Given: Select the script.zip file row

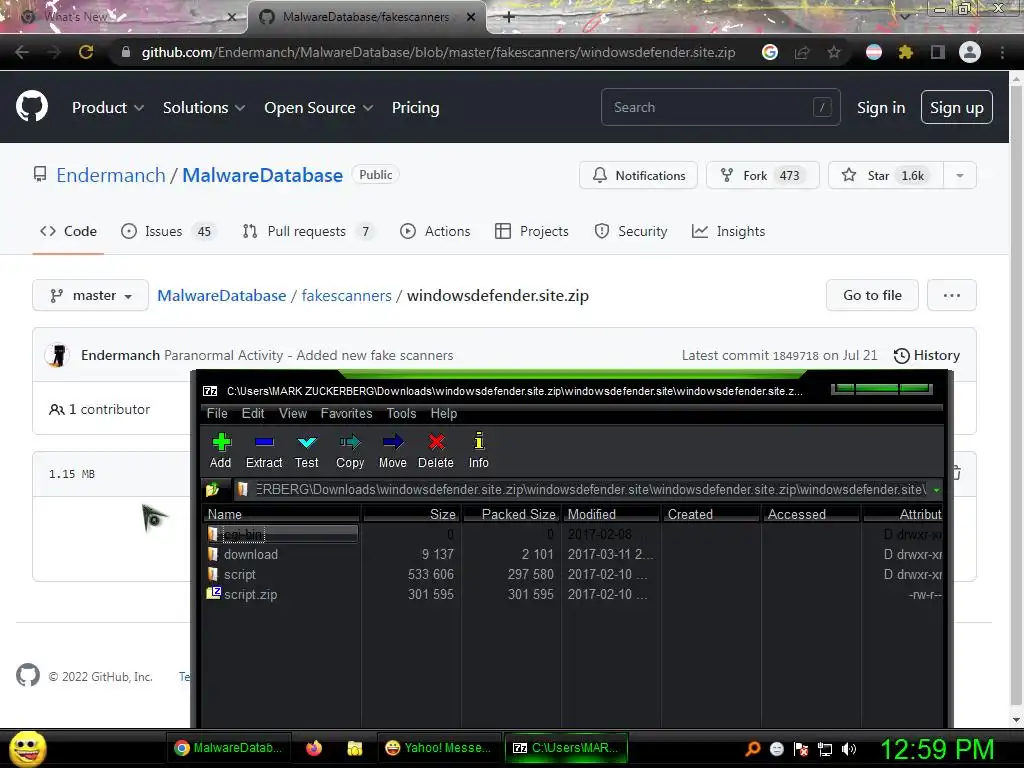Looking at the screenshot, I should (572, 594).
